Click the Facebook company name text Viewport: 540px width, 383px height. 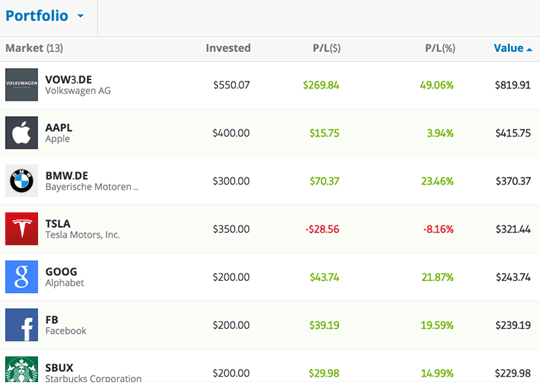[65, 331]
